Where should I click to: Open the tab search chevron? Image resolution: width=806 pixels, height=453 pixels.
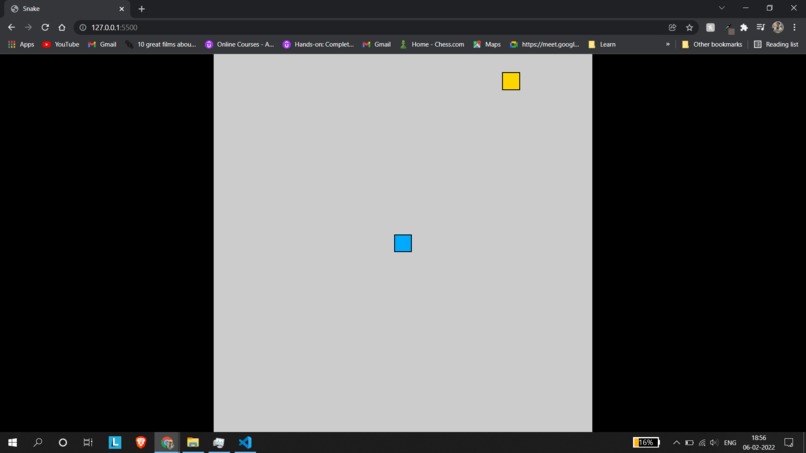[x=722, y=8]
